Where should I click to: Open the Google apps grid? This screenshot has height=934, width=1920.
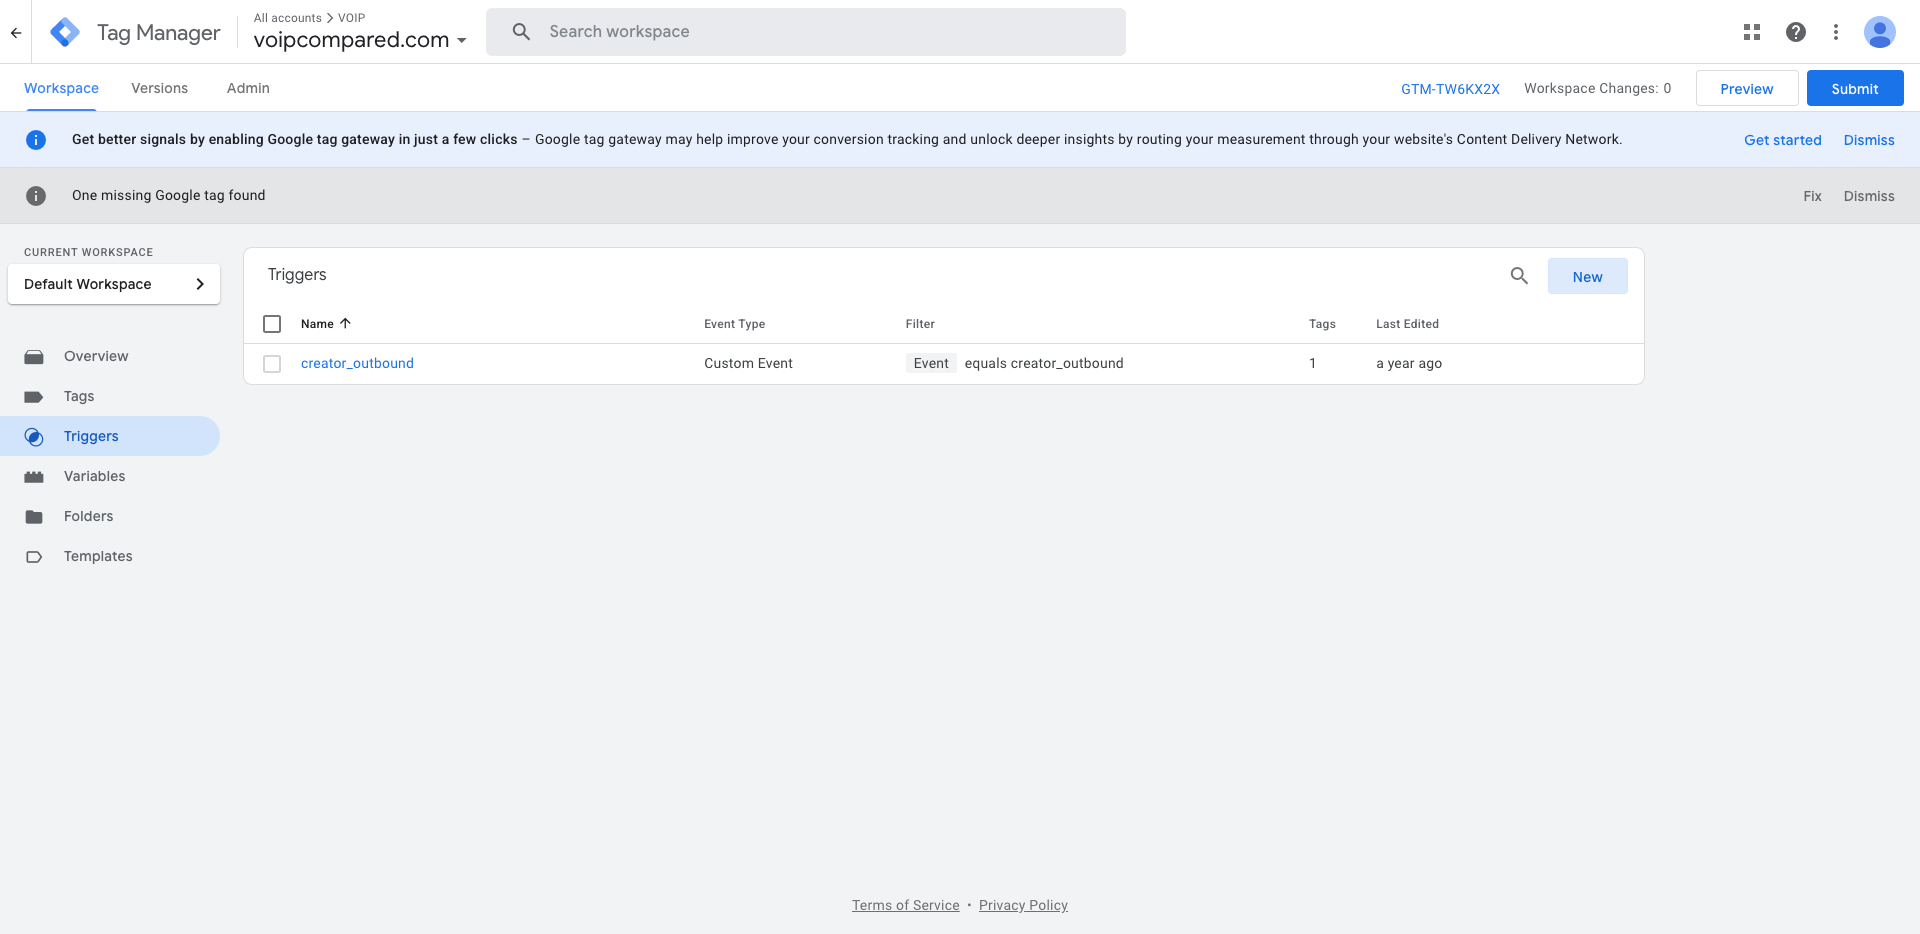(x=1751, y=32)
